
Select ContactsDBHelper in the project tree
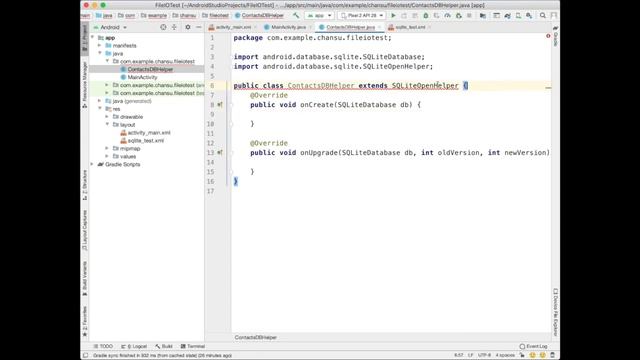point(150,69)
